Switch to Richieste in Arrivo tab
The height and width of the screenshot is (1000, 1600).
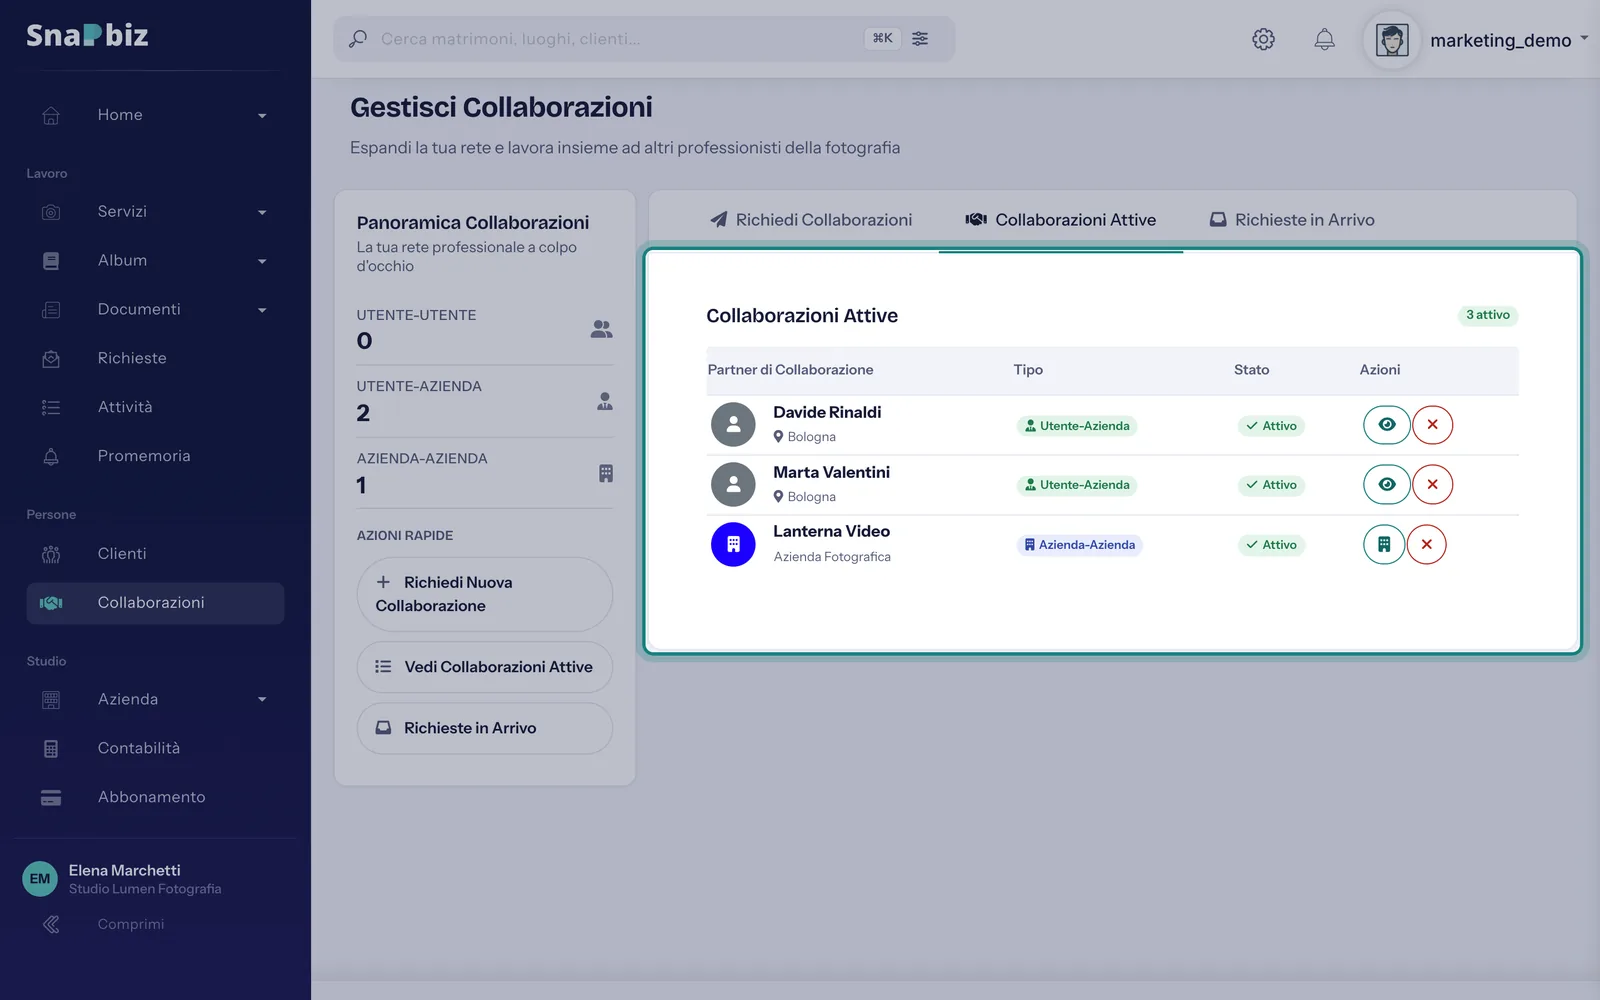[1292, 220]
